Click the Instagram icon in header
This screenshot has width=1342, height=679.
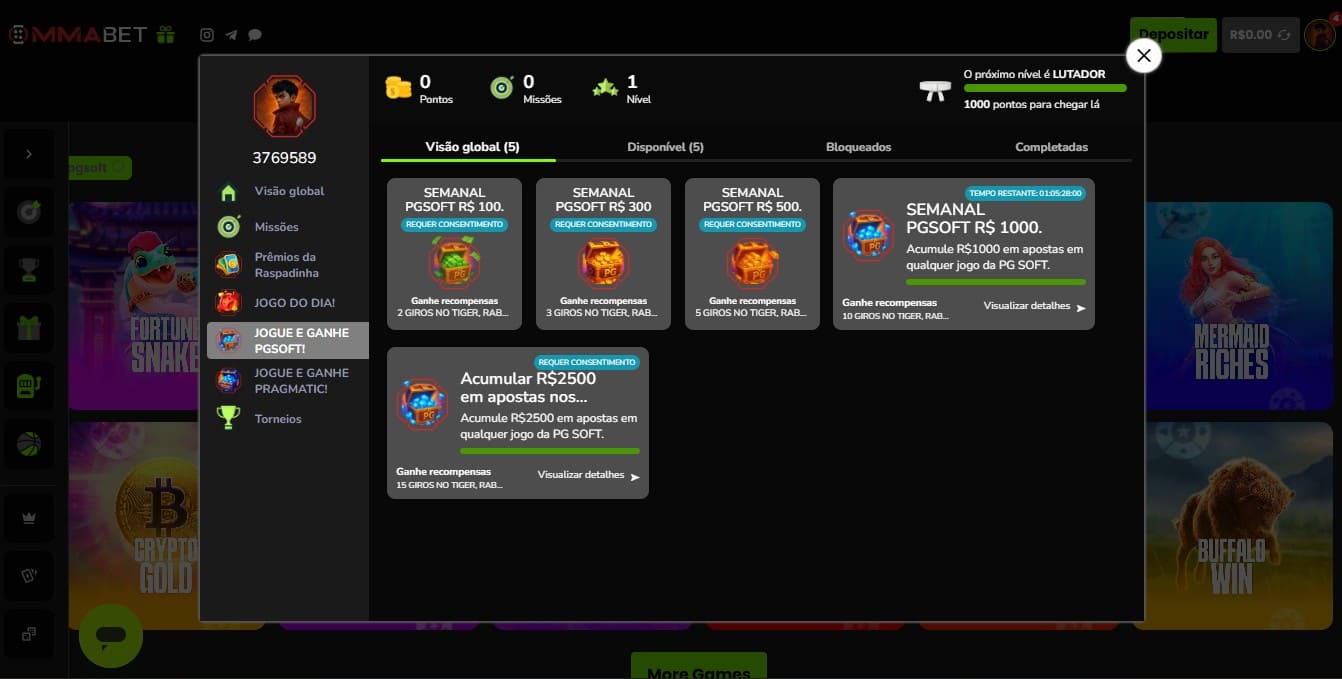(x=207, y=35)
